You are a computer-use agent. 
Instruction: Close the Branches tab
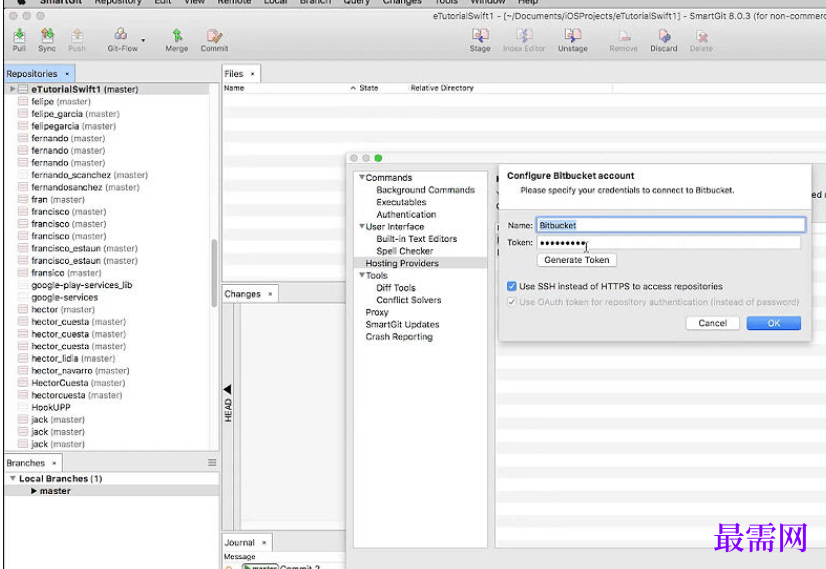pyautogui.click(x=54, y=463)
